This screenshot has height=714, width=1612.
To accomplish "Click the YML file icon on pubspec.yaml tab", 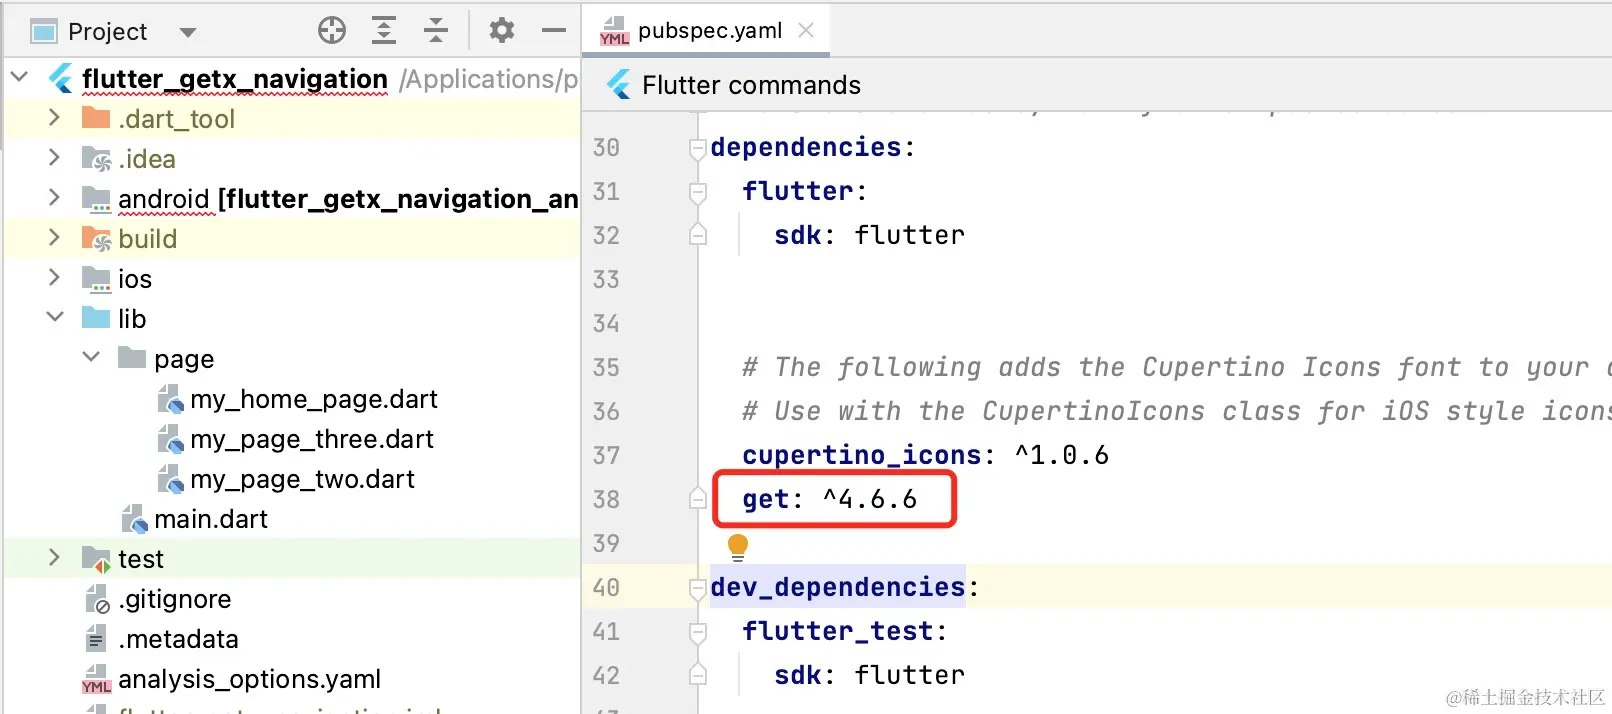I will pyautogui.click(x=614, y=31).
